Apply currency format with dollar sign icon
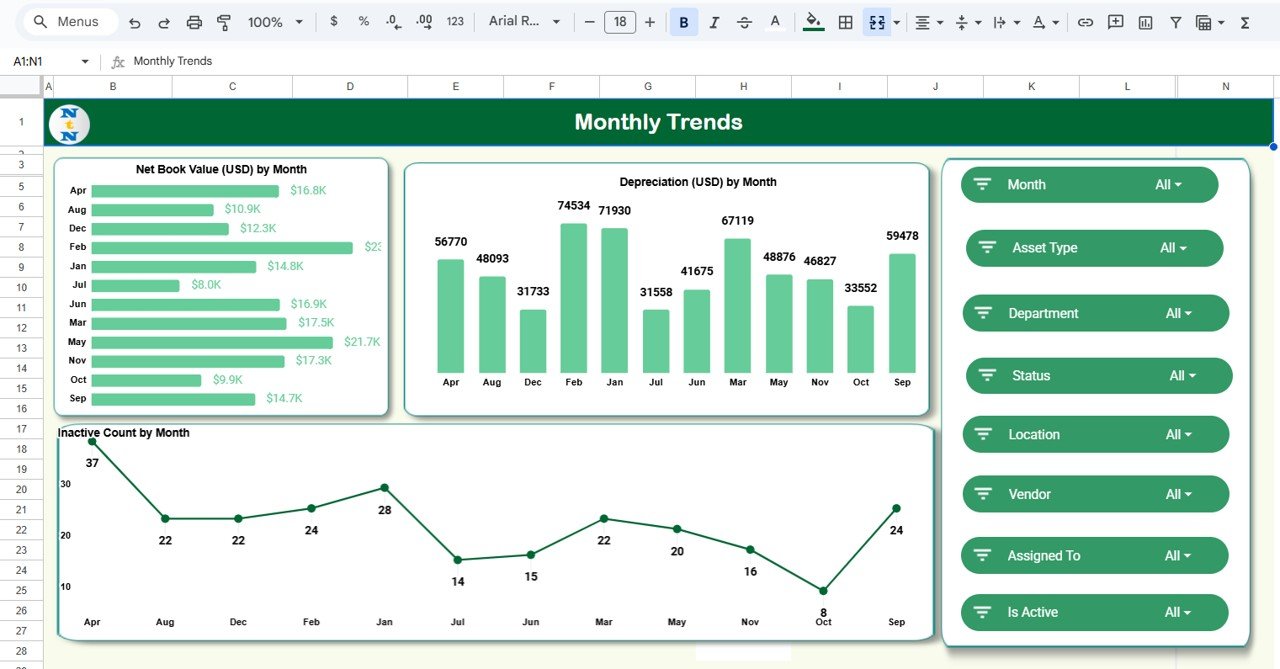The width and height of the screenshot is (1280, 669). coord(334,21)
